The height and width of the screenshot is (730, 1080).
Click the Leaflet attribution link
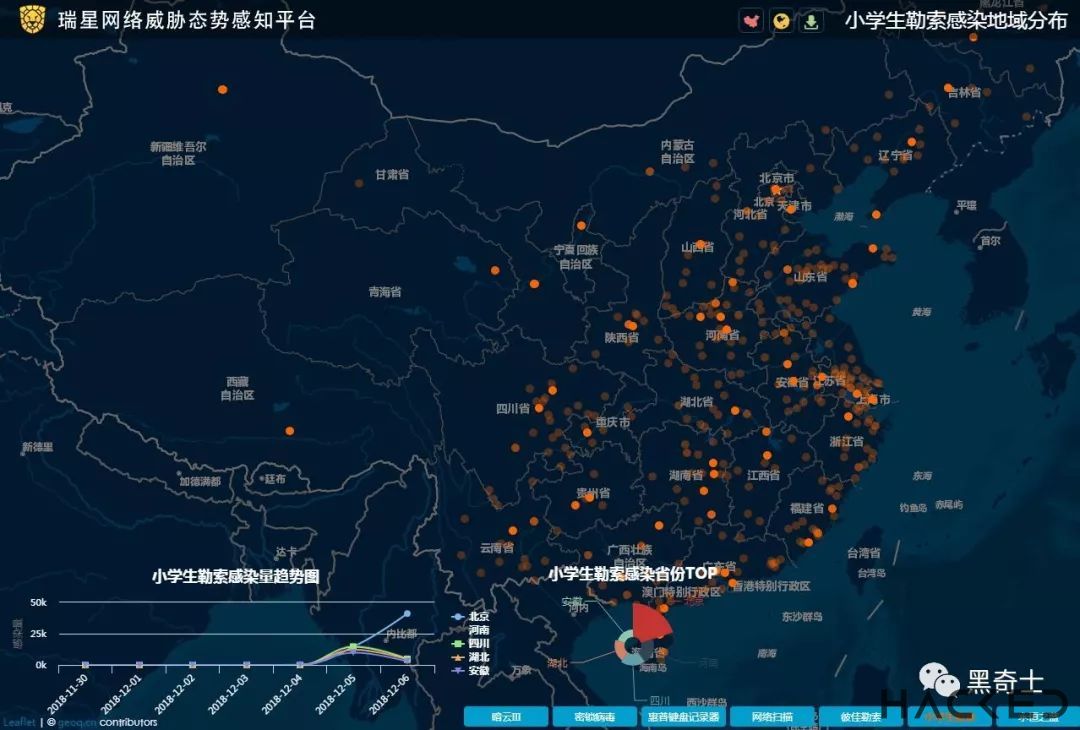pos(18,721)
